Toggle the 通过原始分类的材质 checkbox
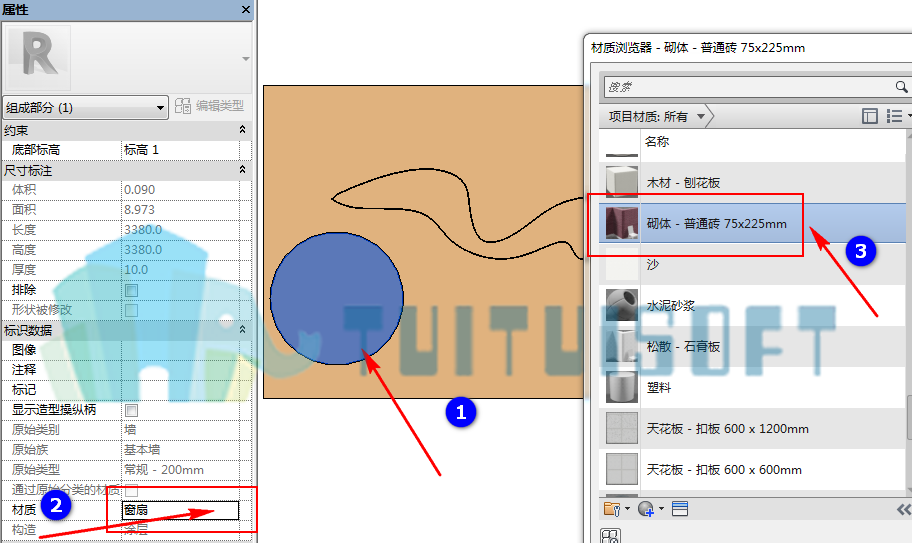 click(x=131, y=490)
